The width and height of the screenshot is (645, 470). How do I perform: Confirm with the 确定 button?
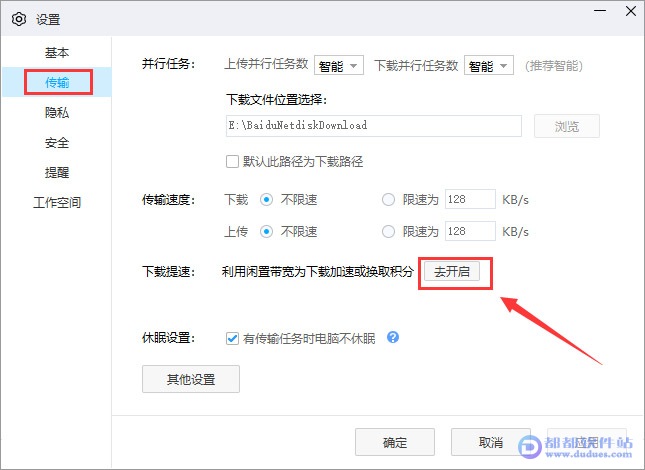tap(395, 442)
